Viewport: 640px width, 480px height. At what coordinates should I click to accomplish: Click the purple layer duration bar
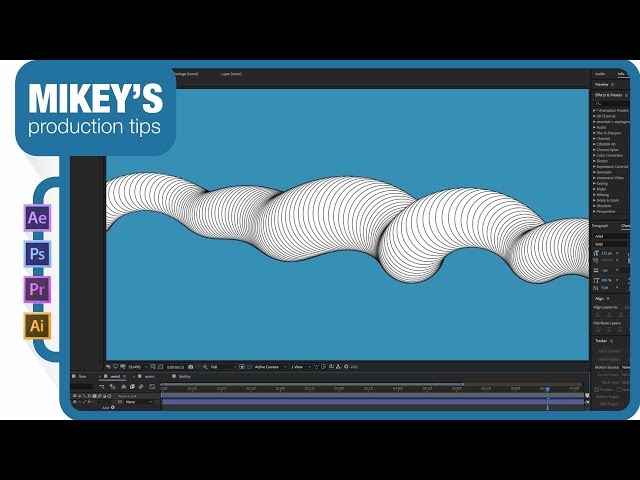[x=373, y=402]
